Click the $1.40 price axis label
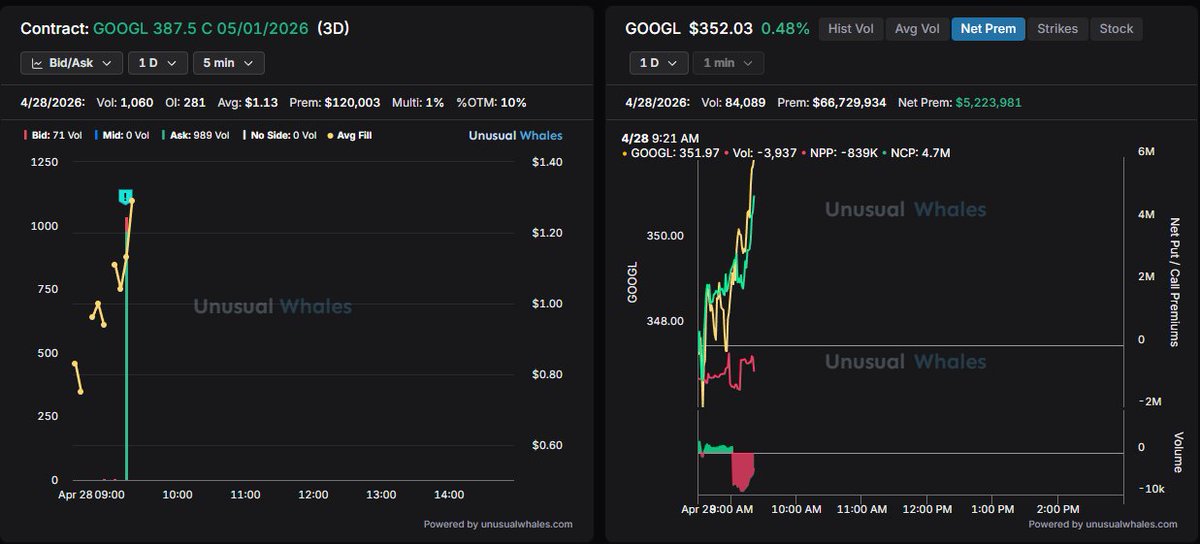Viewport: 1200px width, 544px height. 548,161
